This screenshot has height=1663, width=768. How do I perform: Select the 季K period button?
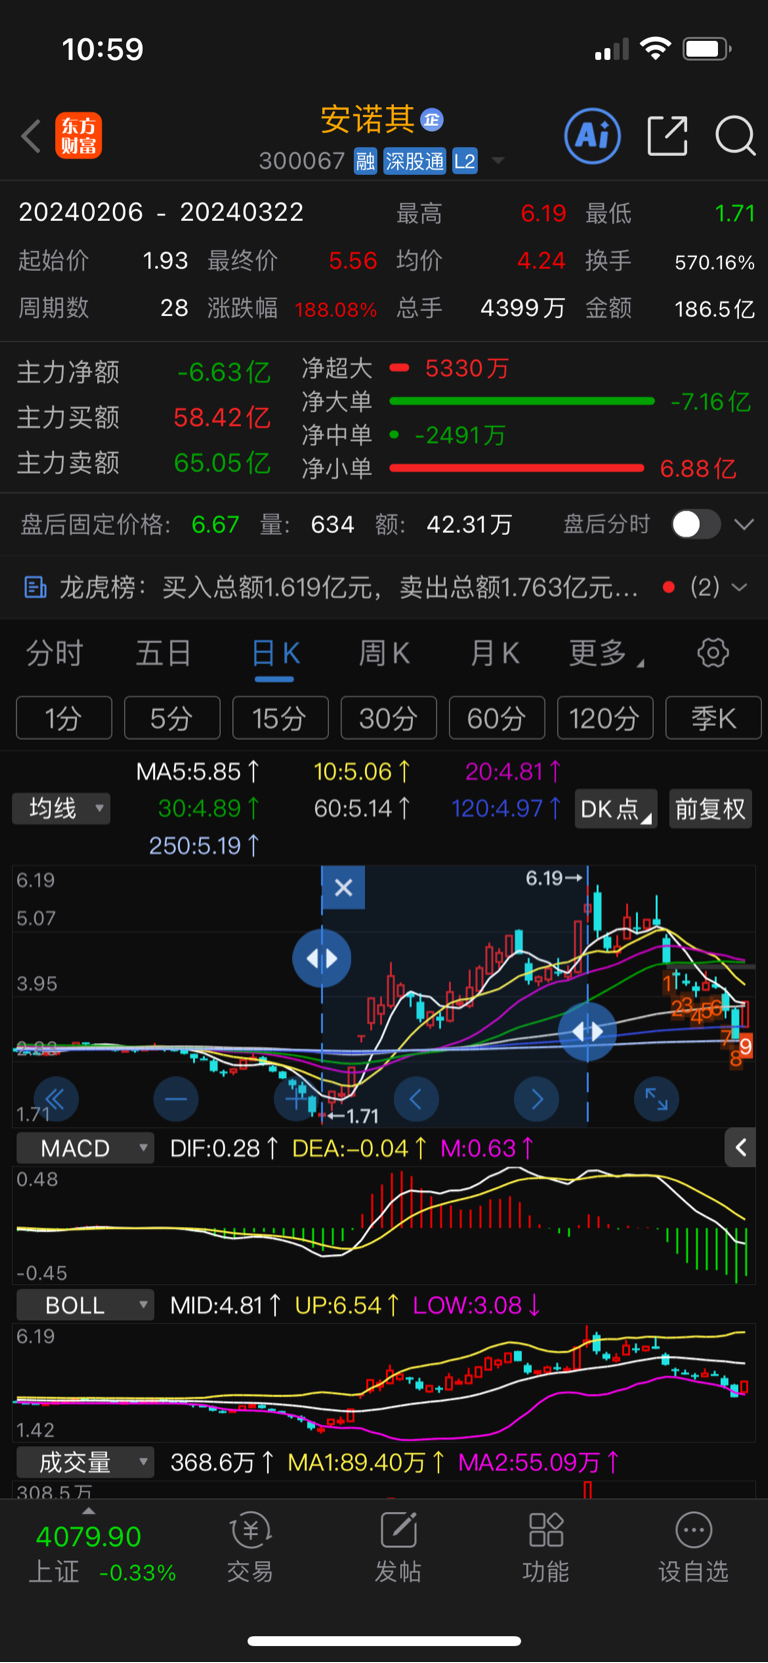[713, 718]
